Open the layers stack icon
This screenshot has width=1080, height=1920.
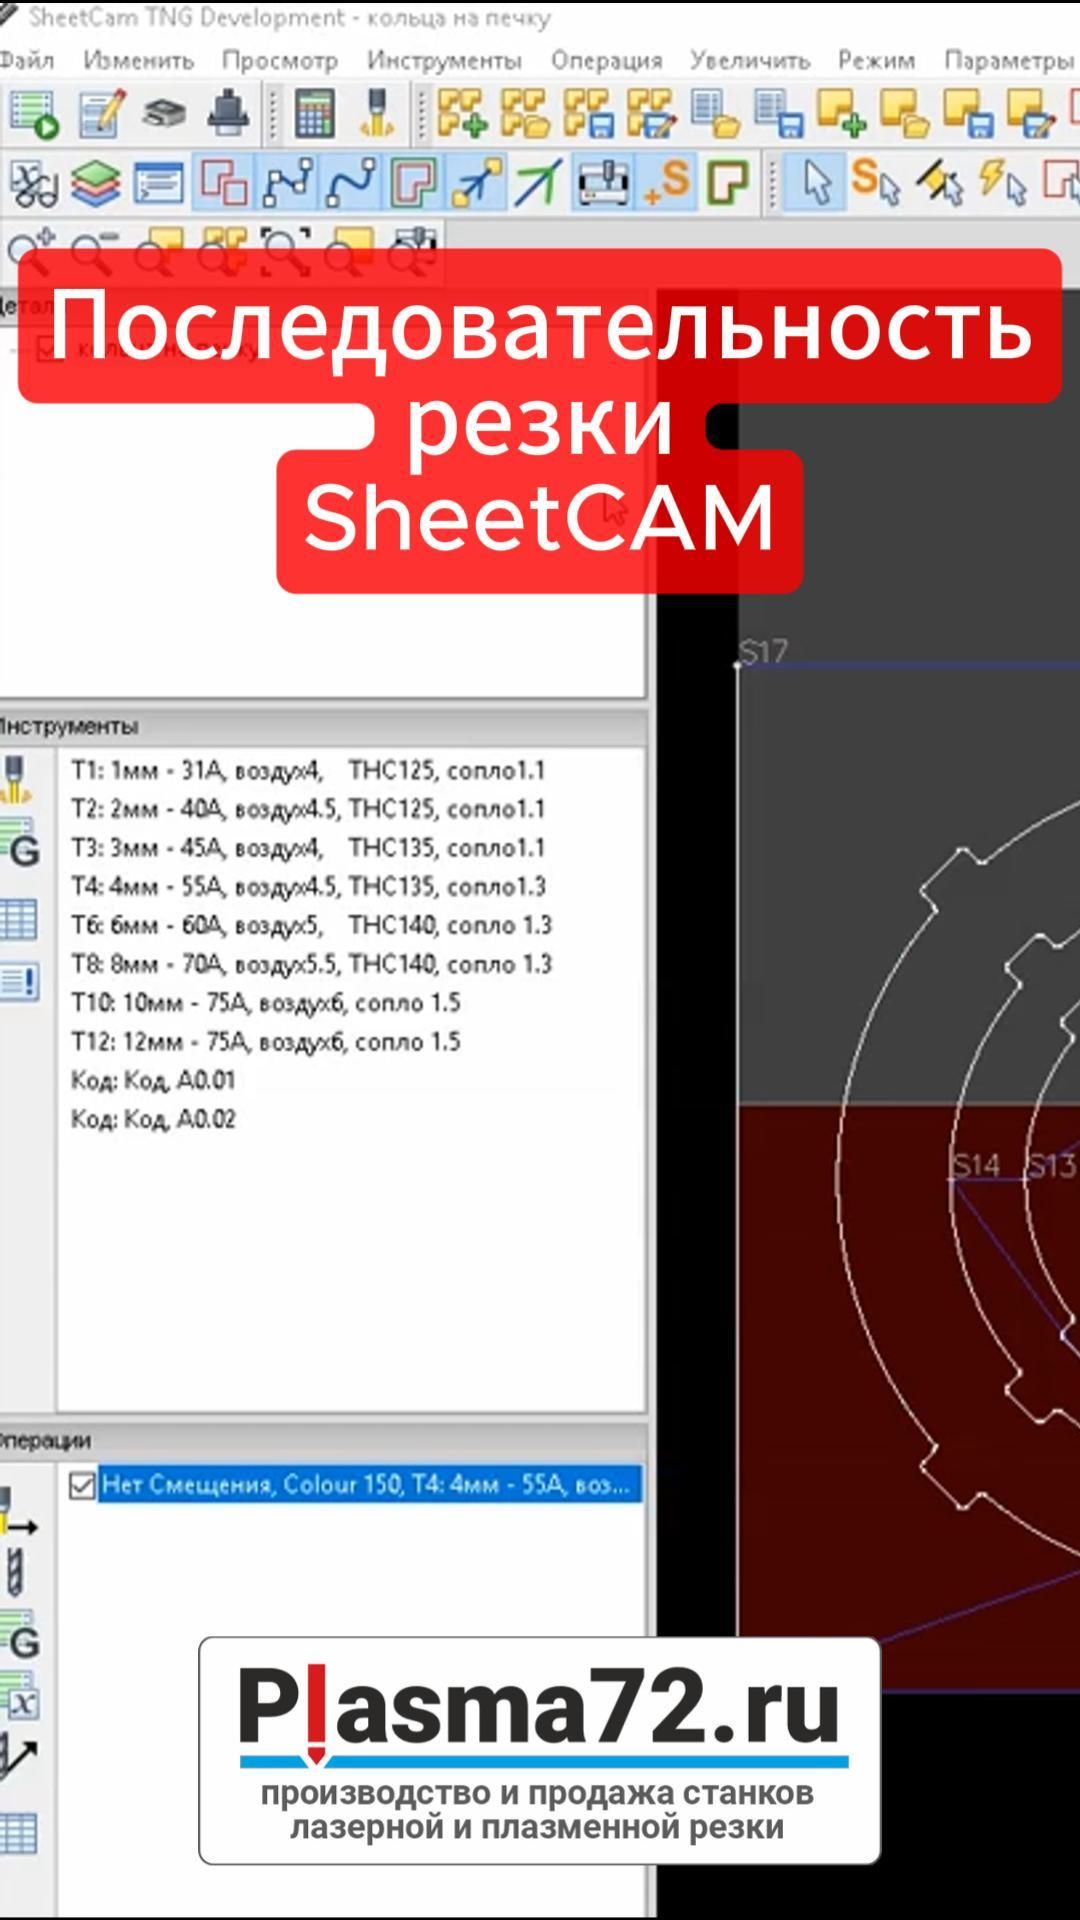tap(96, 183)
